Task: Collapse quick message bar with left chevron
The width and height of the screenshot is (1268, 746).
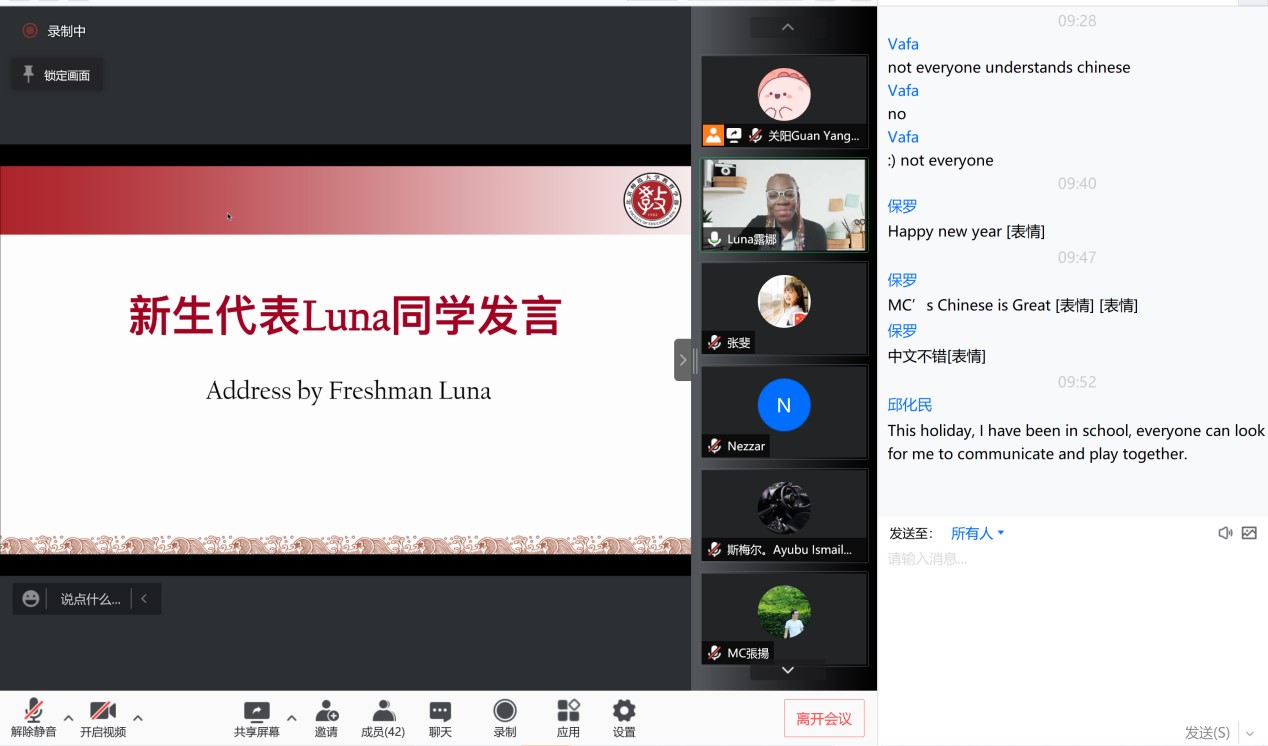Action: pos(144,598)
